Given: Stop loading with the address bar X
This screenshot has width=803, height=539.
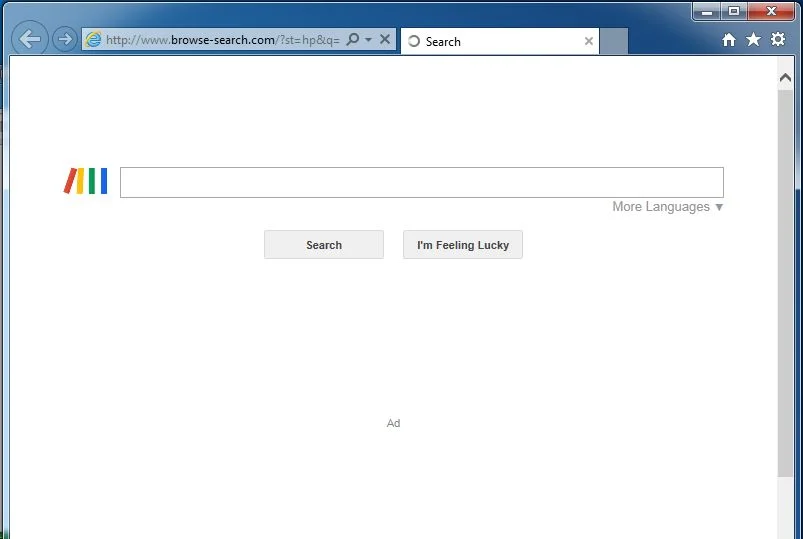Looking at the screenshot, I should pyautogui.click(x=385, y=39).
